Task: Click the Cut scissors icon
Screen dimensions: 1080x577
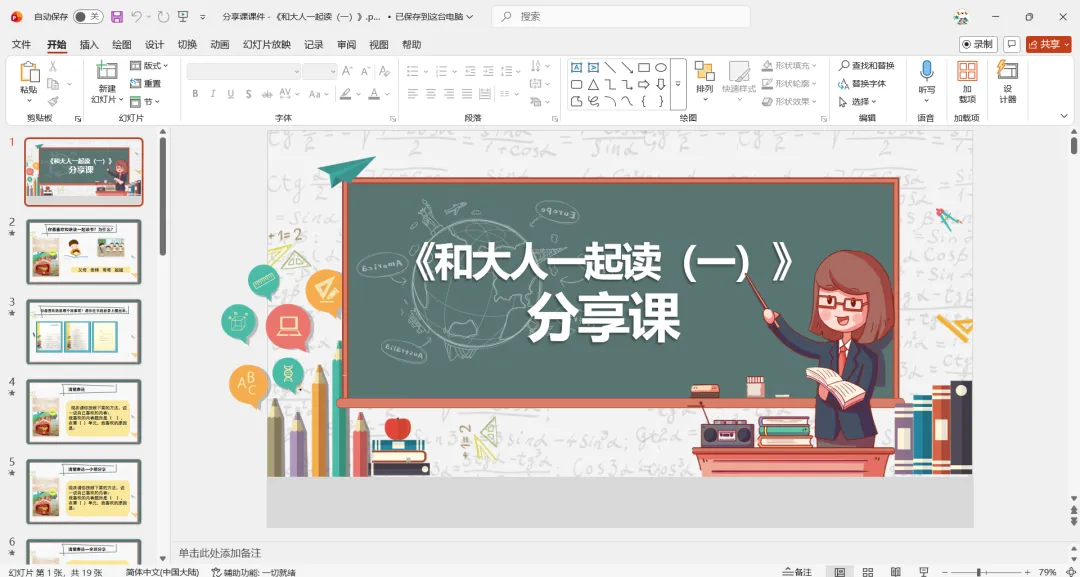Action: pyautogui.click(x=53, y=66)
